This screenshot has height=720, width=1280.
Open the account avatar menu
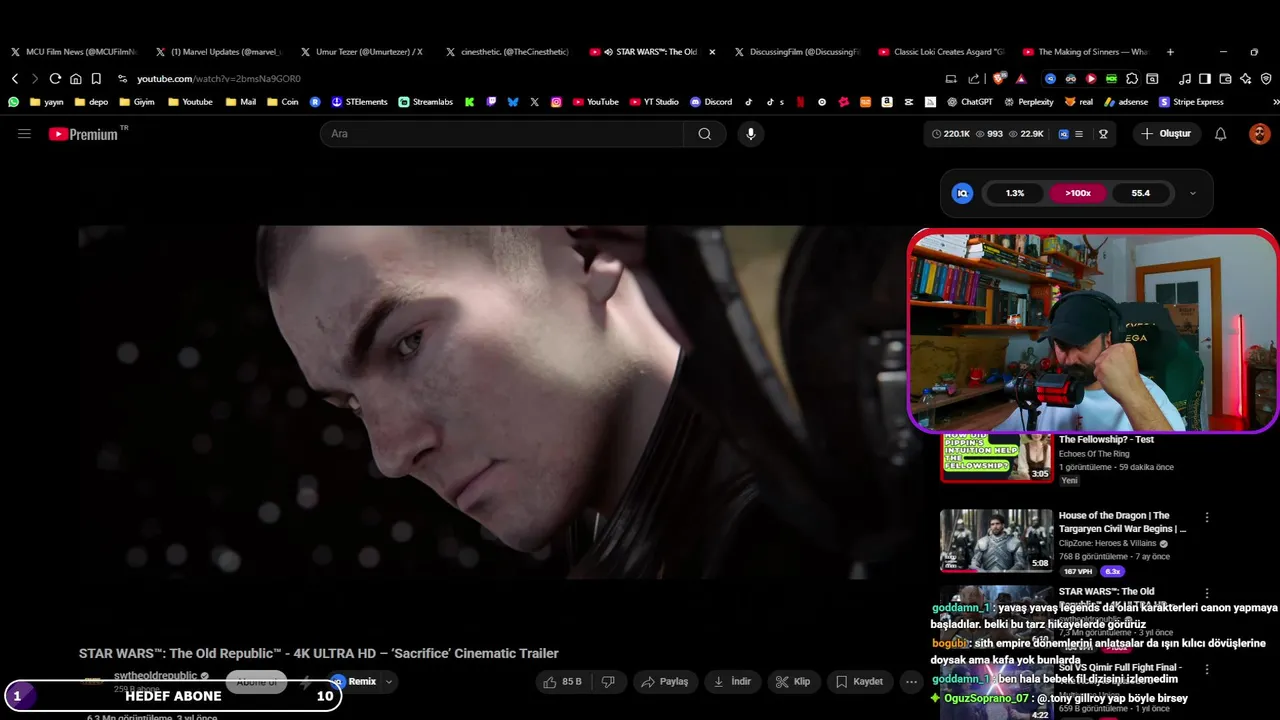tap(1260, 133)
